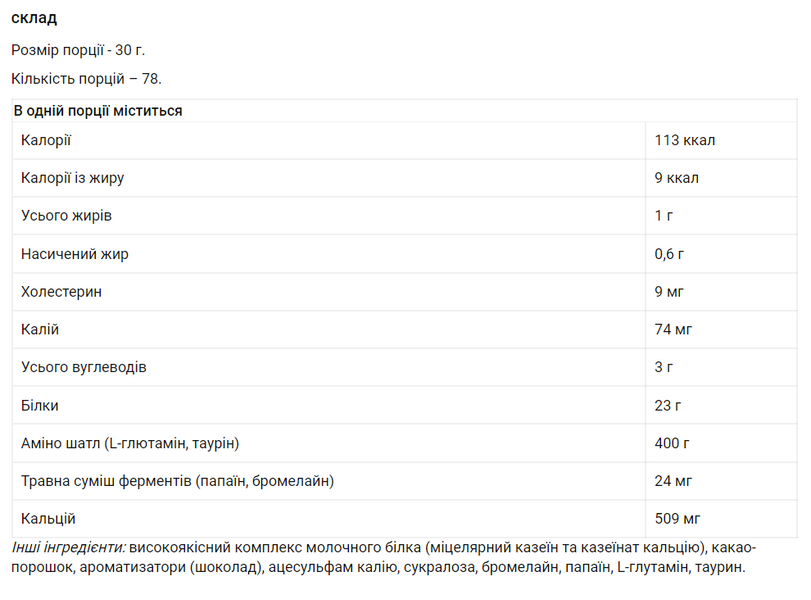Select the 'Аміно шатл (L-глютамін, таурін)' row

coord(404,443)
